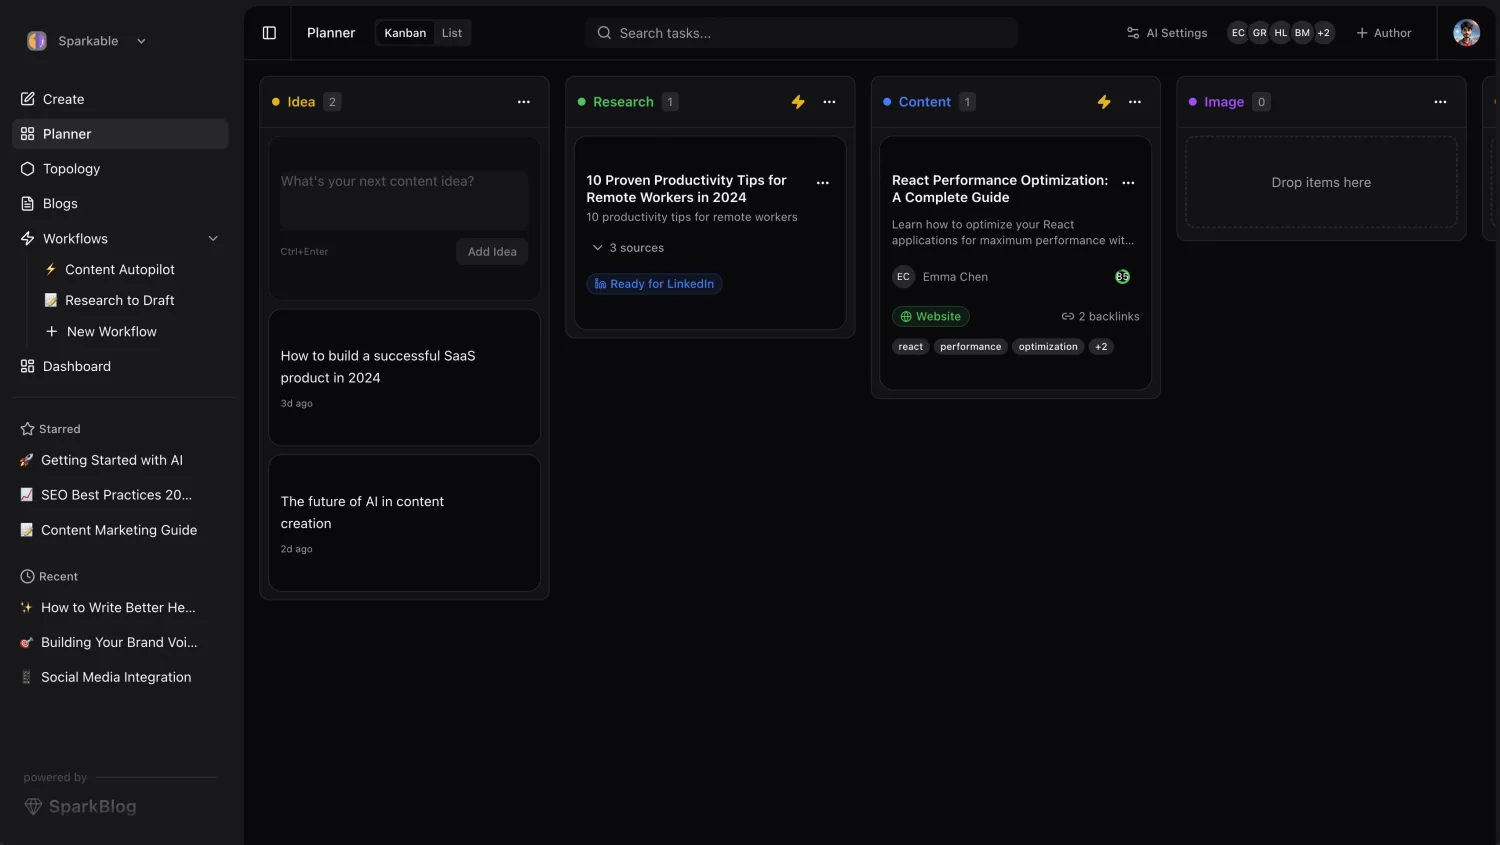Open the SaaS product idea card
Image resolution: width=1500 pixels, height=845 pixels.
[404, 377]
